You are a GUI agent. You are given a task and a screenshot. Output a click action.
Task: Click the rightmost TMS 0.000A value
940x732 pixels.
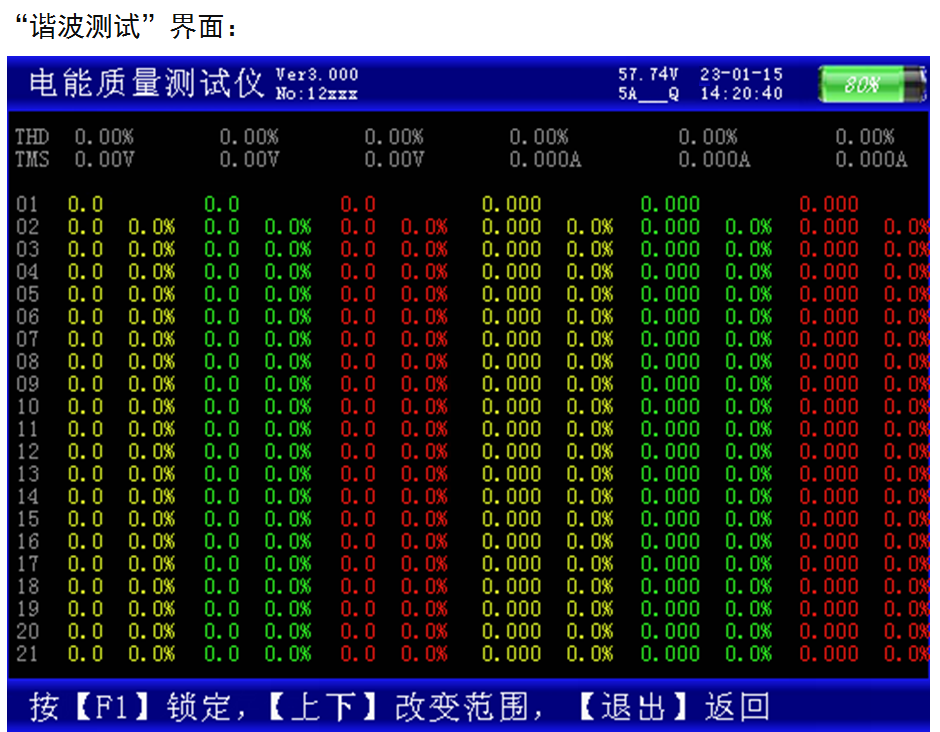[871, 159]
